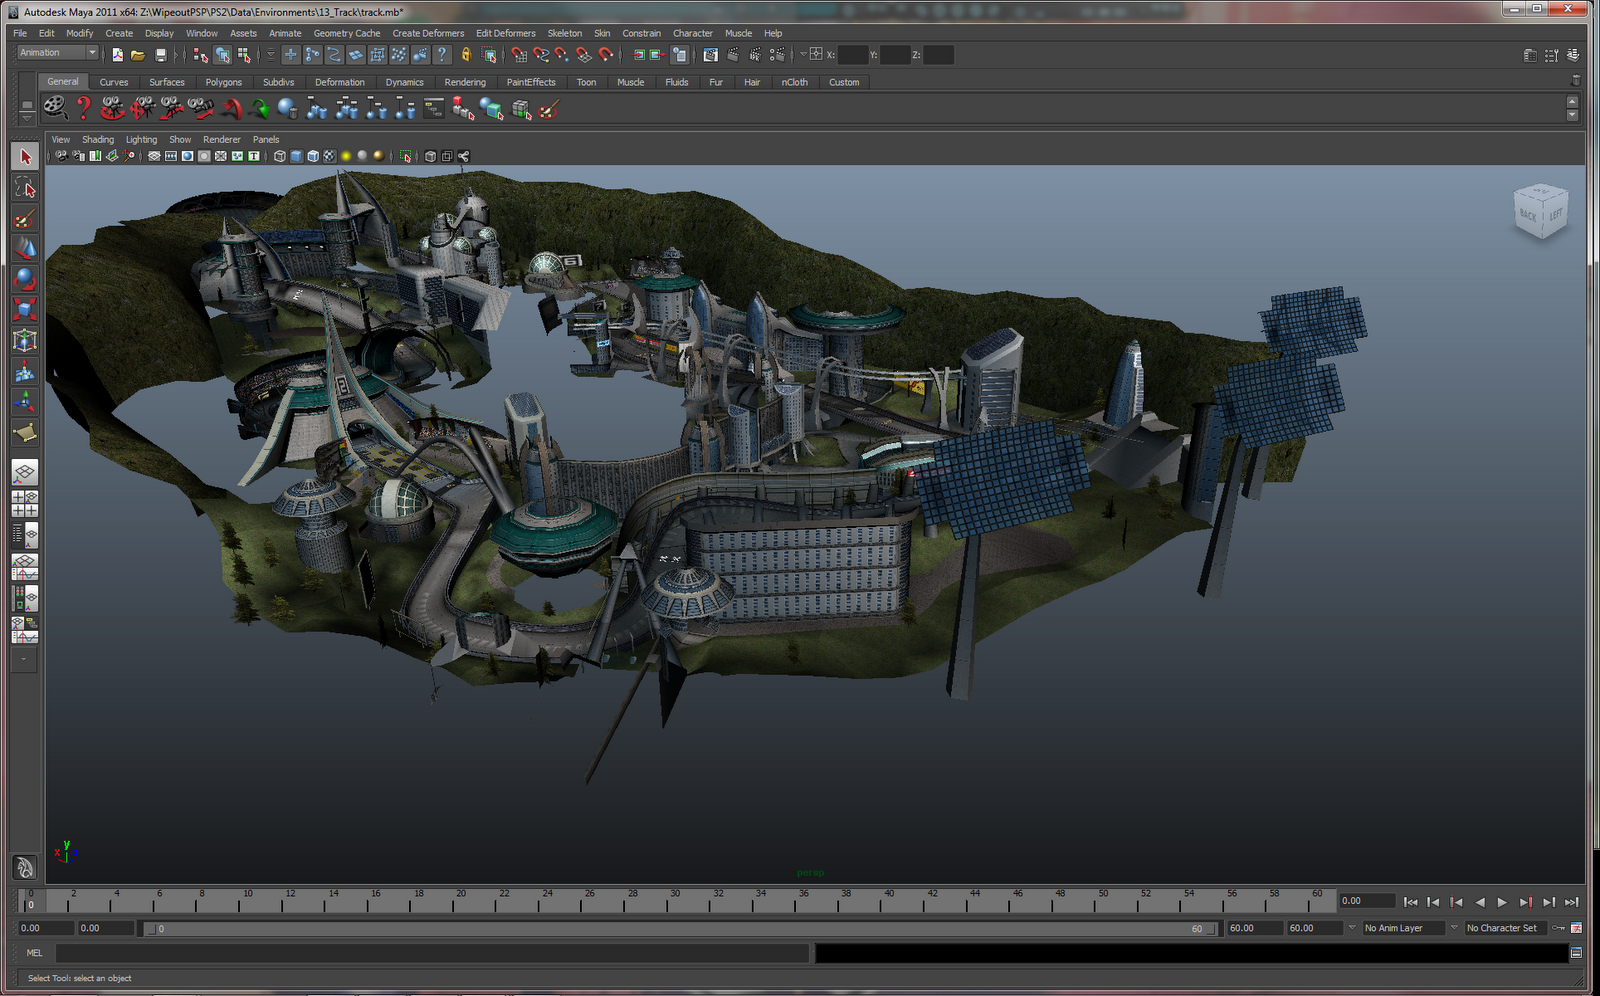Pick the Scale tool in the toolbox
The height and width of the screenshot is (996, 1600).
[25, 310]
